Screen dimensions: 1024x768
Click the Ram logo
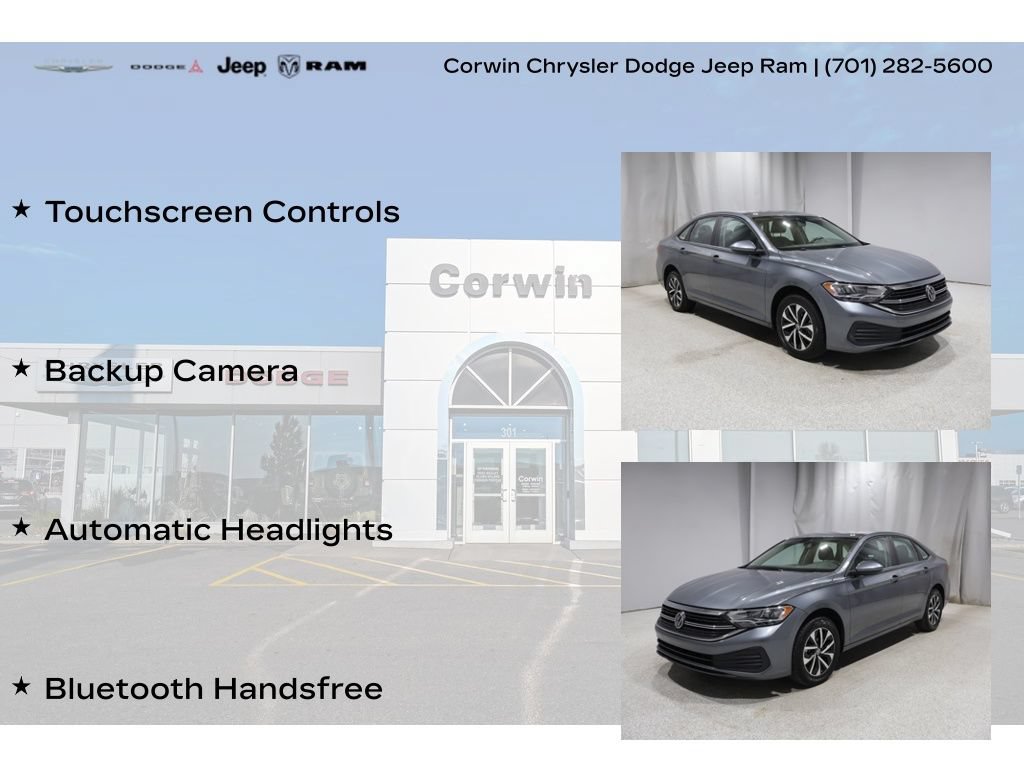322,66
